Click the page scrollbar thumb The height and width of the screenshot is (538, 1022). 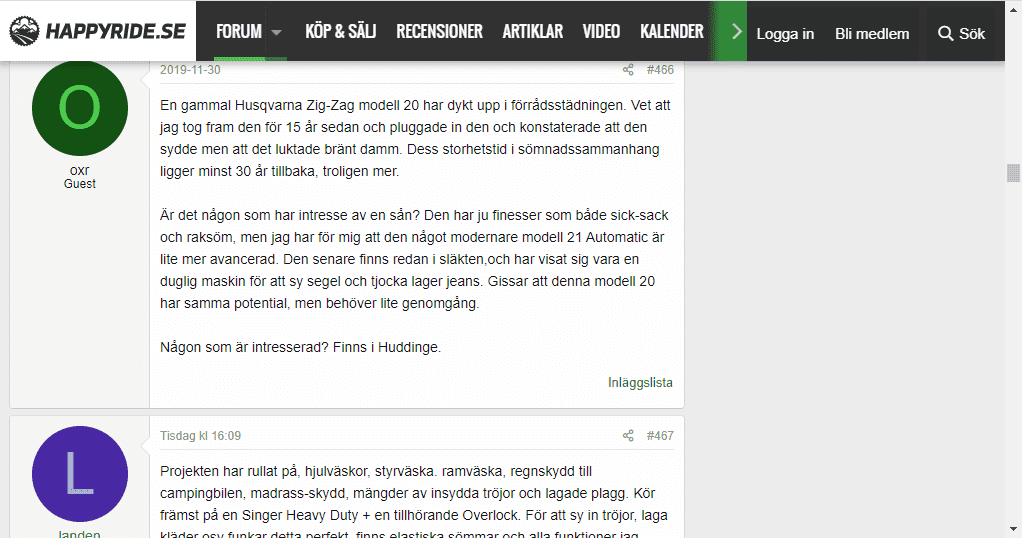click(x=1013, y=173)
